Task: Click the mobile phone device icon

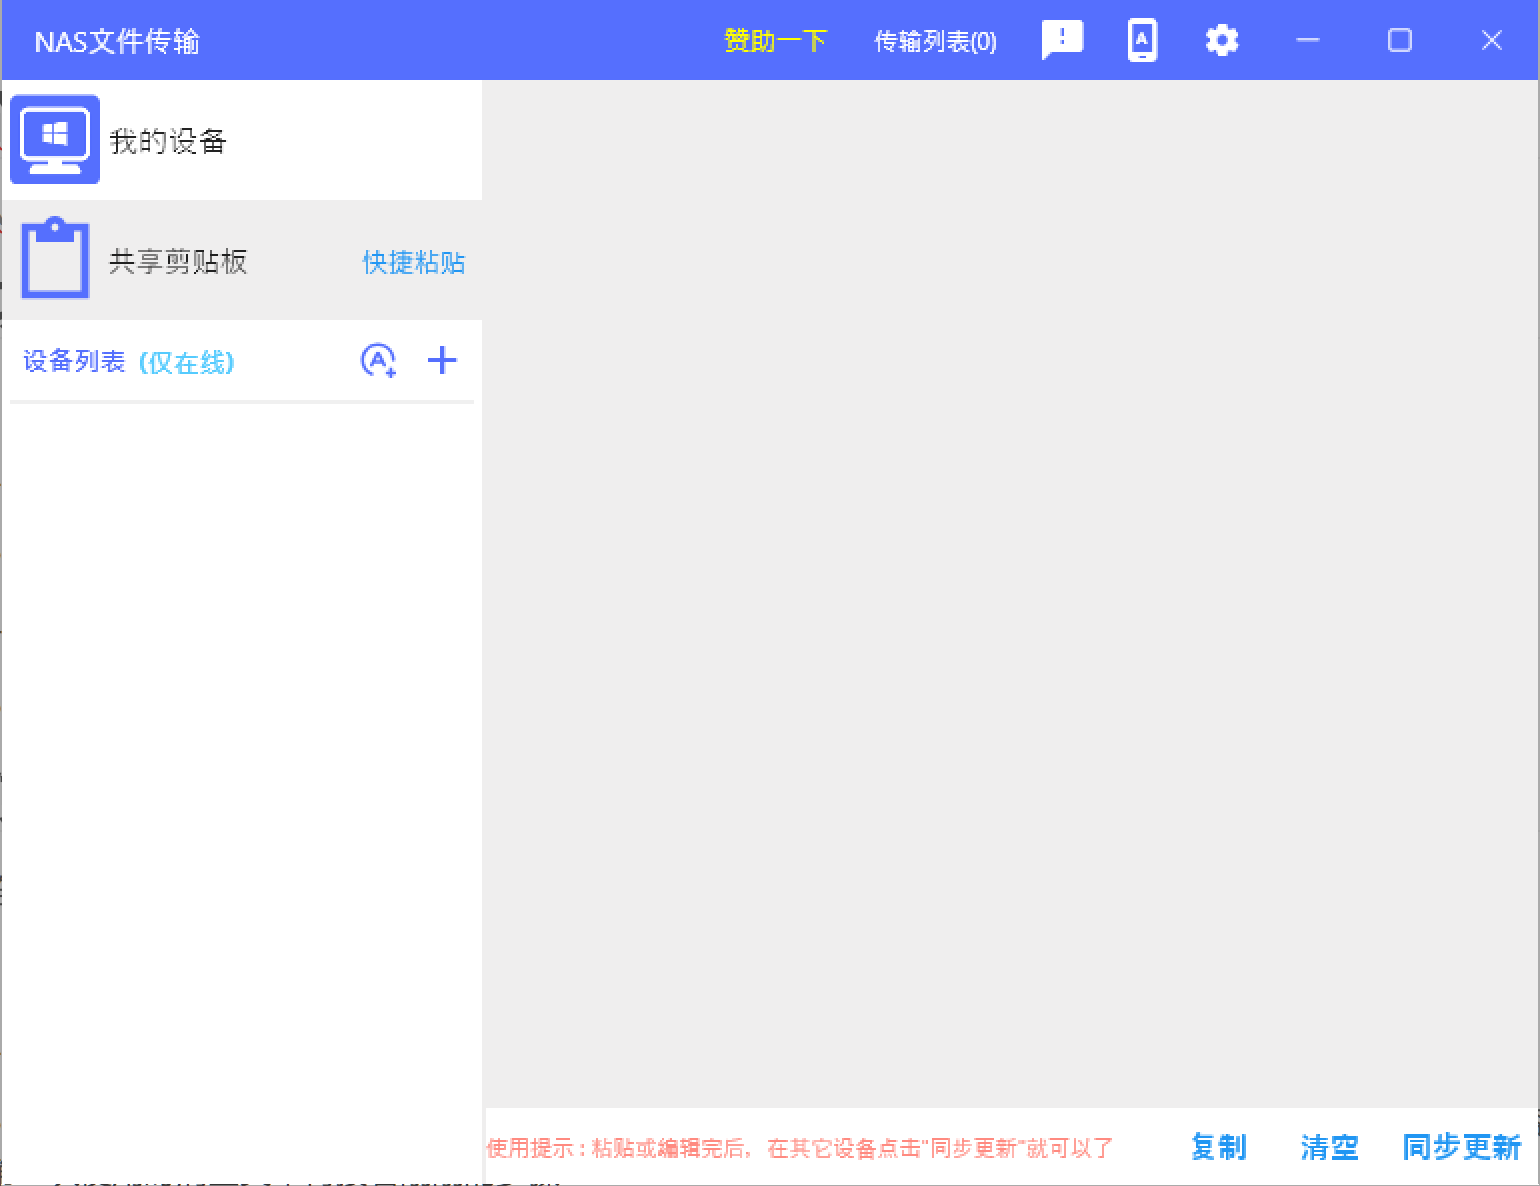Action: point(1142,41)
